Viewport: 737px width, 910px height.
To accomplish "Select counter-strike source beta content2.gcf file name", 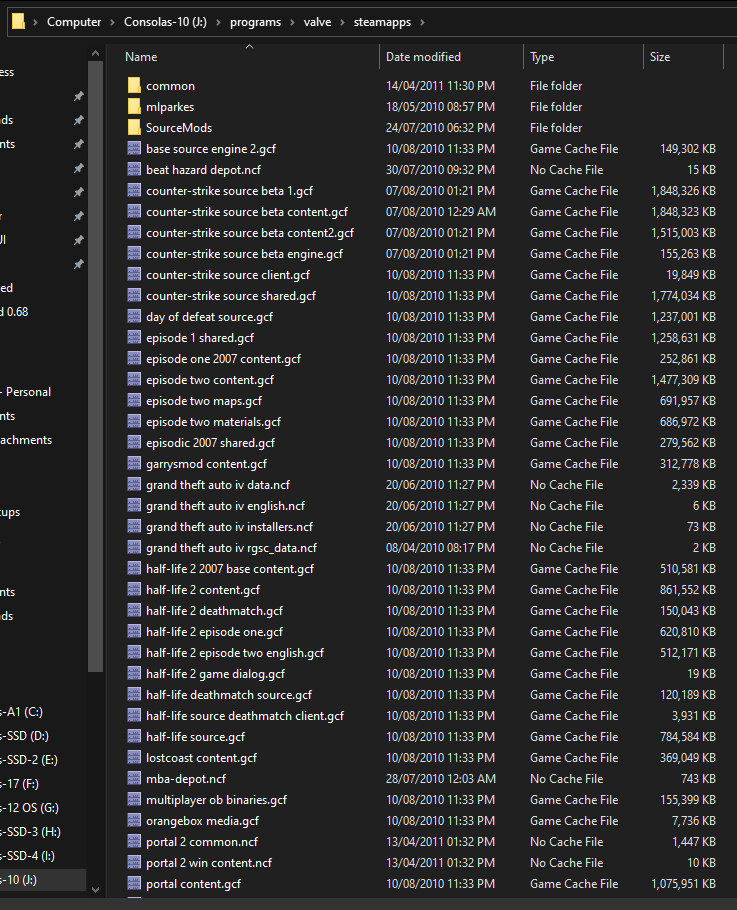I will tap(250, 233).
